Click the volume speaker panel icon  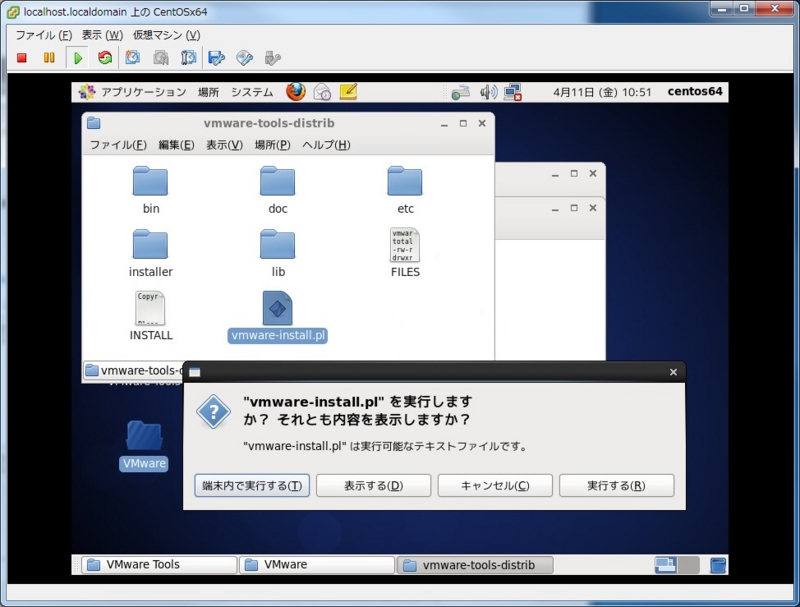488,92
